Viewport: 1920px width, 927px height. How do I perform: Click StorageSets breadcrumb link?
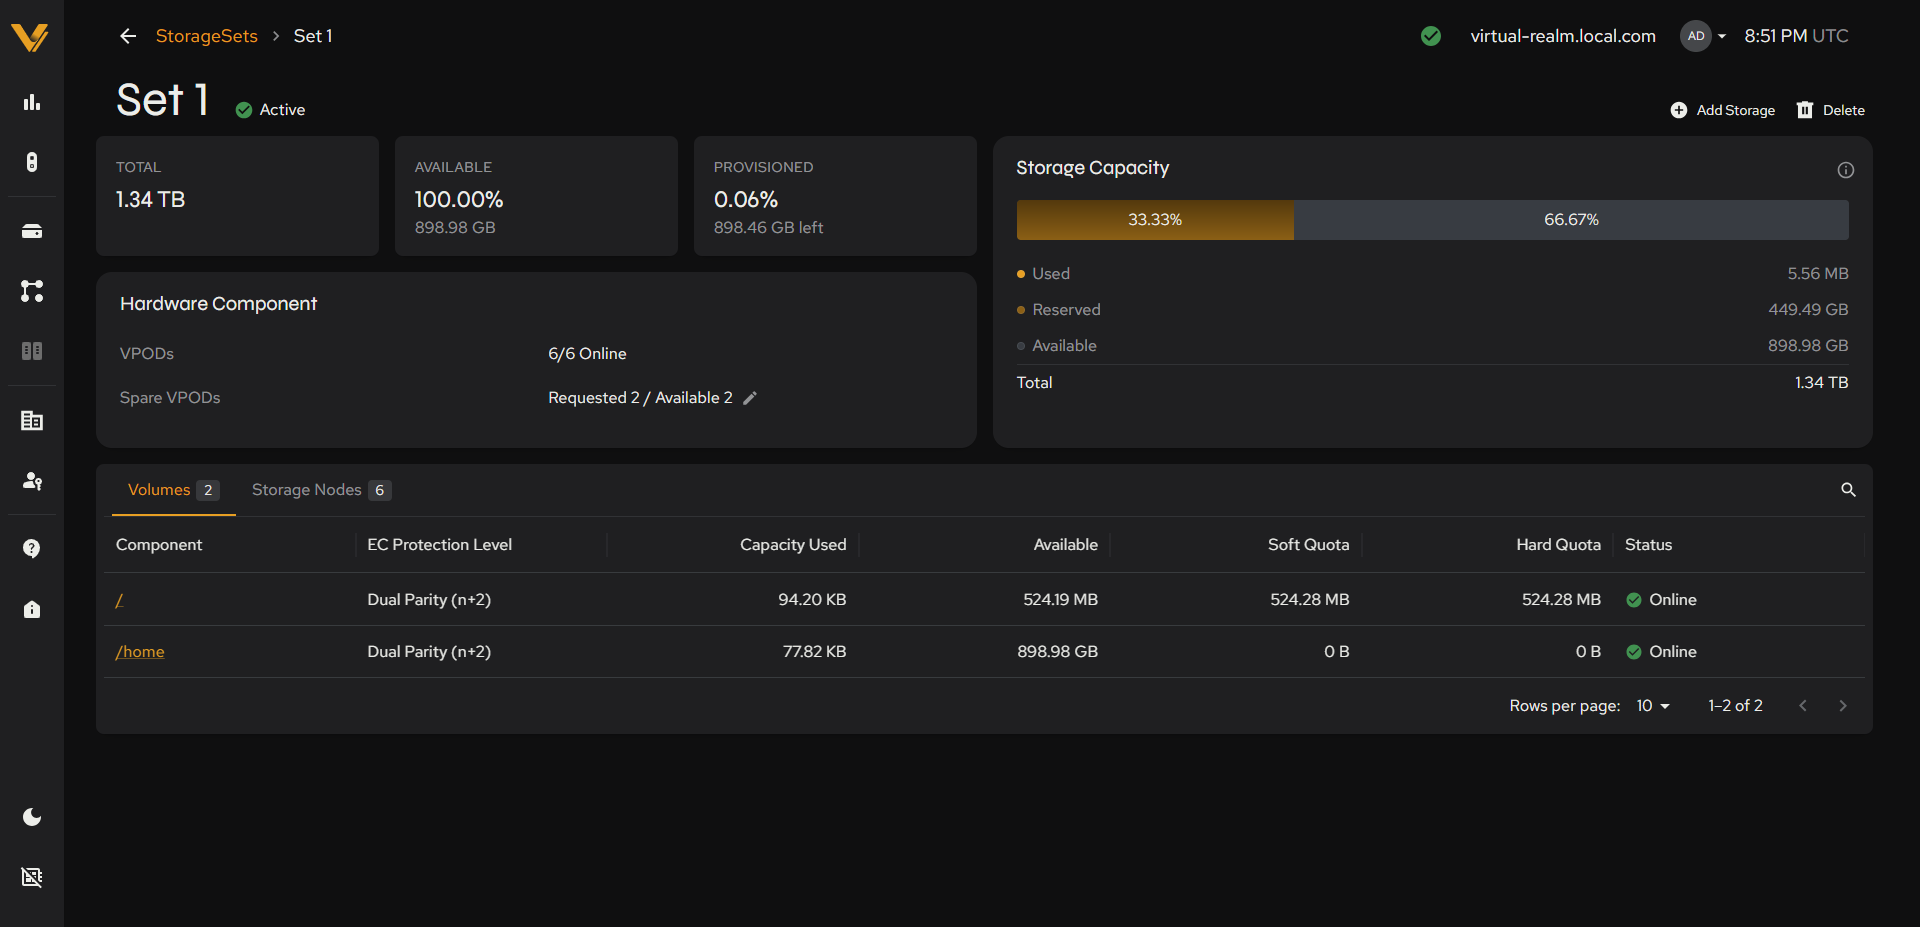point(206,36)
